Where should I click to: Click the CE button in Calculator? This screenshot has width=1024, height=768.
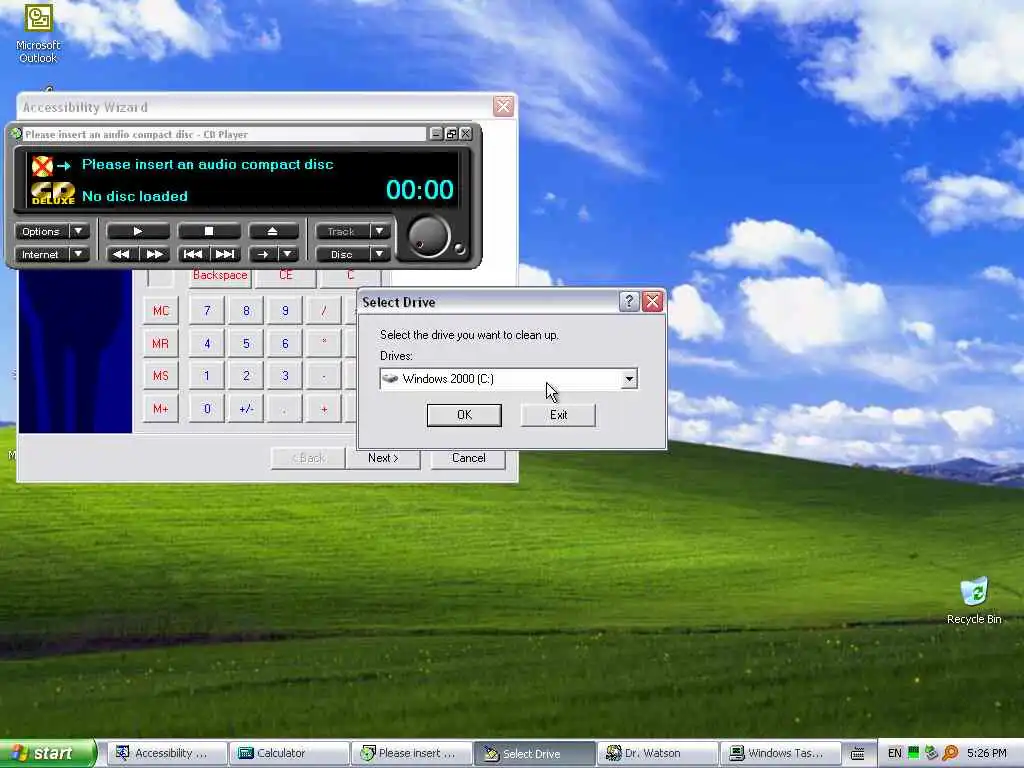point(285,276)
